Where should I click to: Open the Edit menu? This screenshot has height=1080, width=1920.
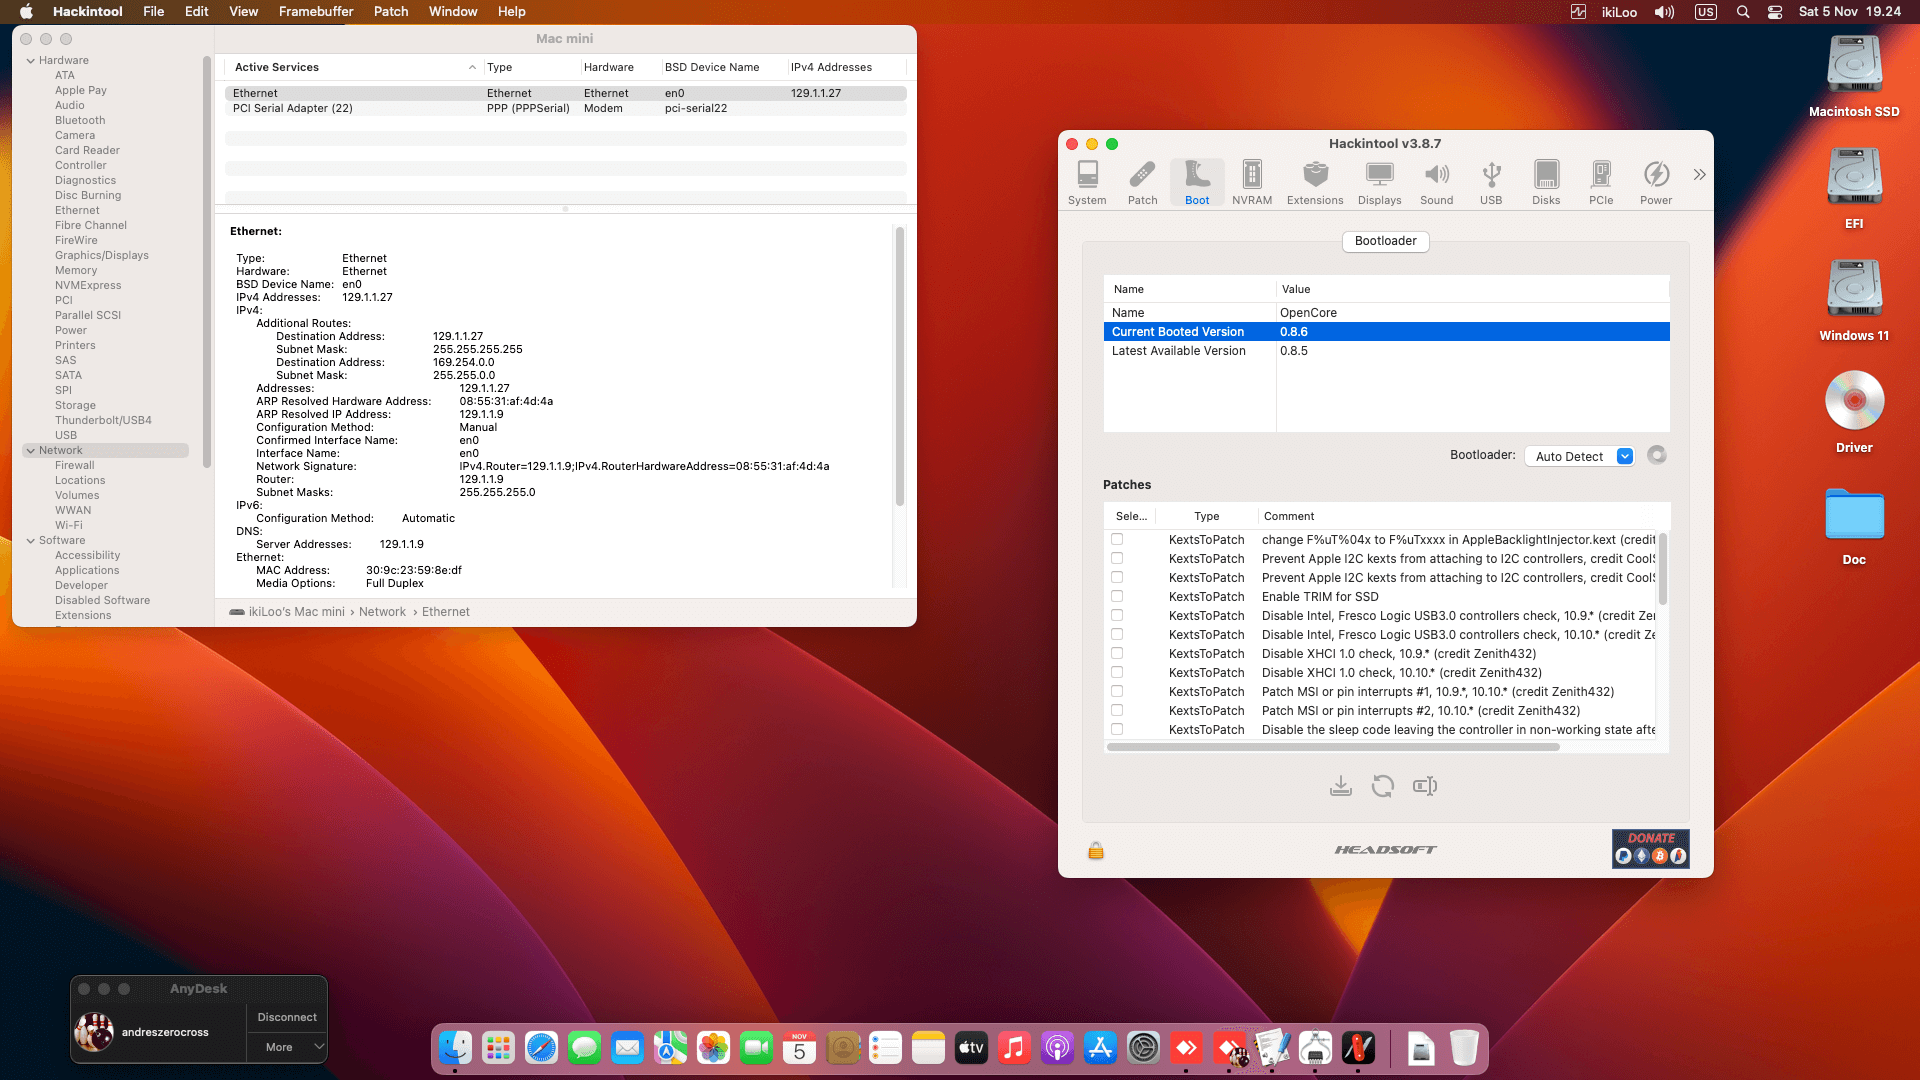pos(197,11)
